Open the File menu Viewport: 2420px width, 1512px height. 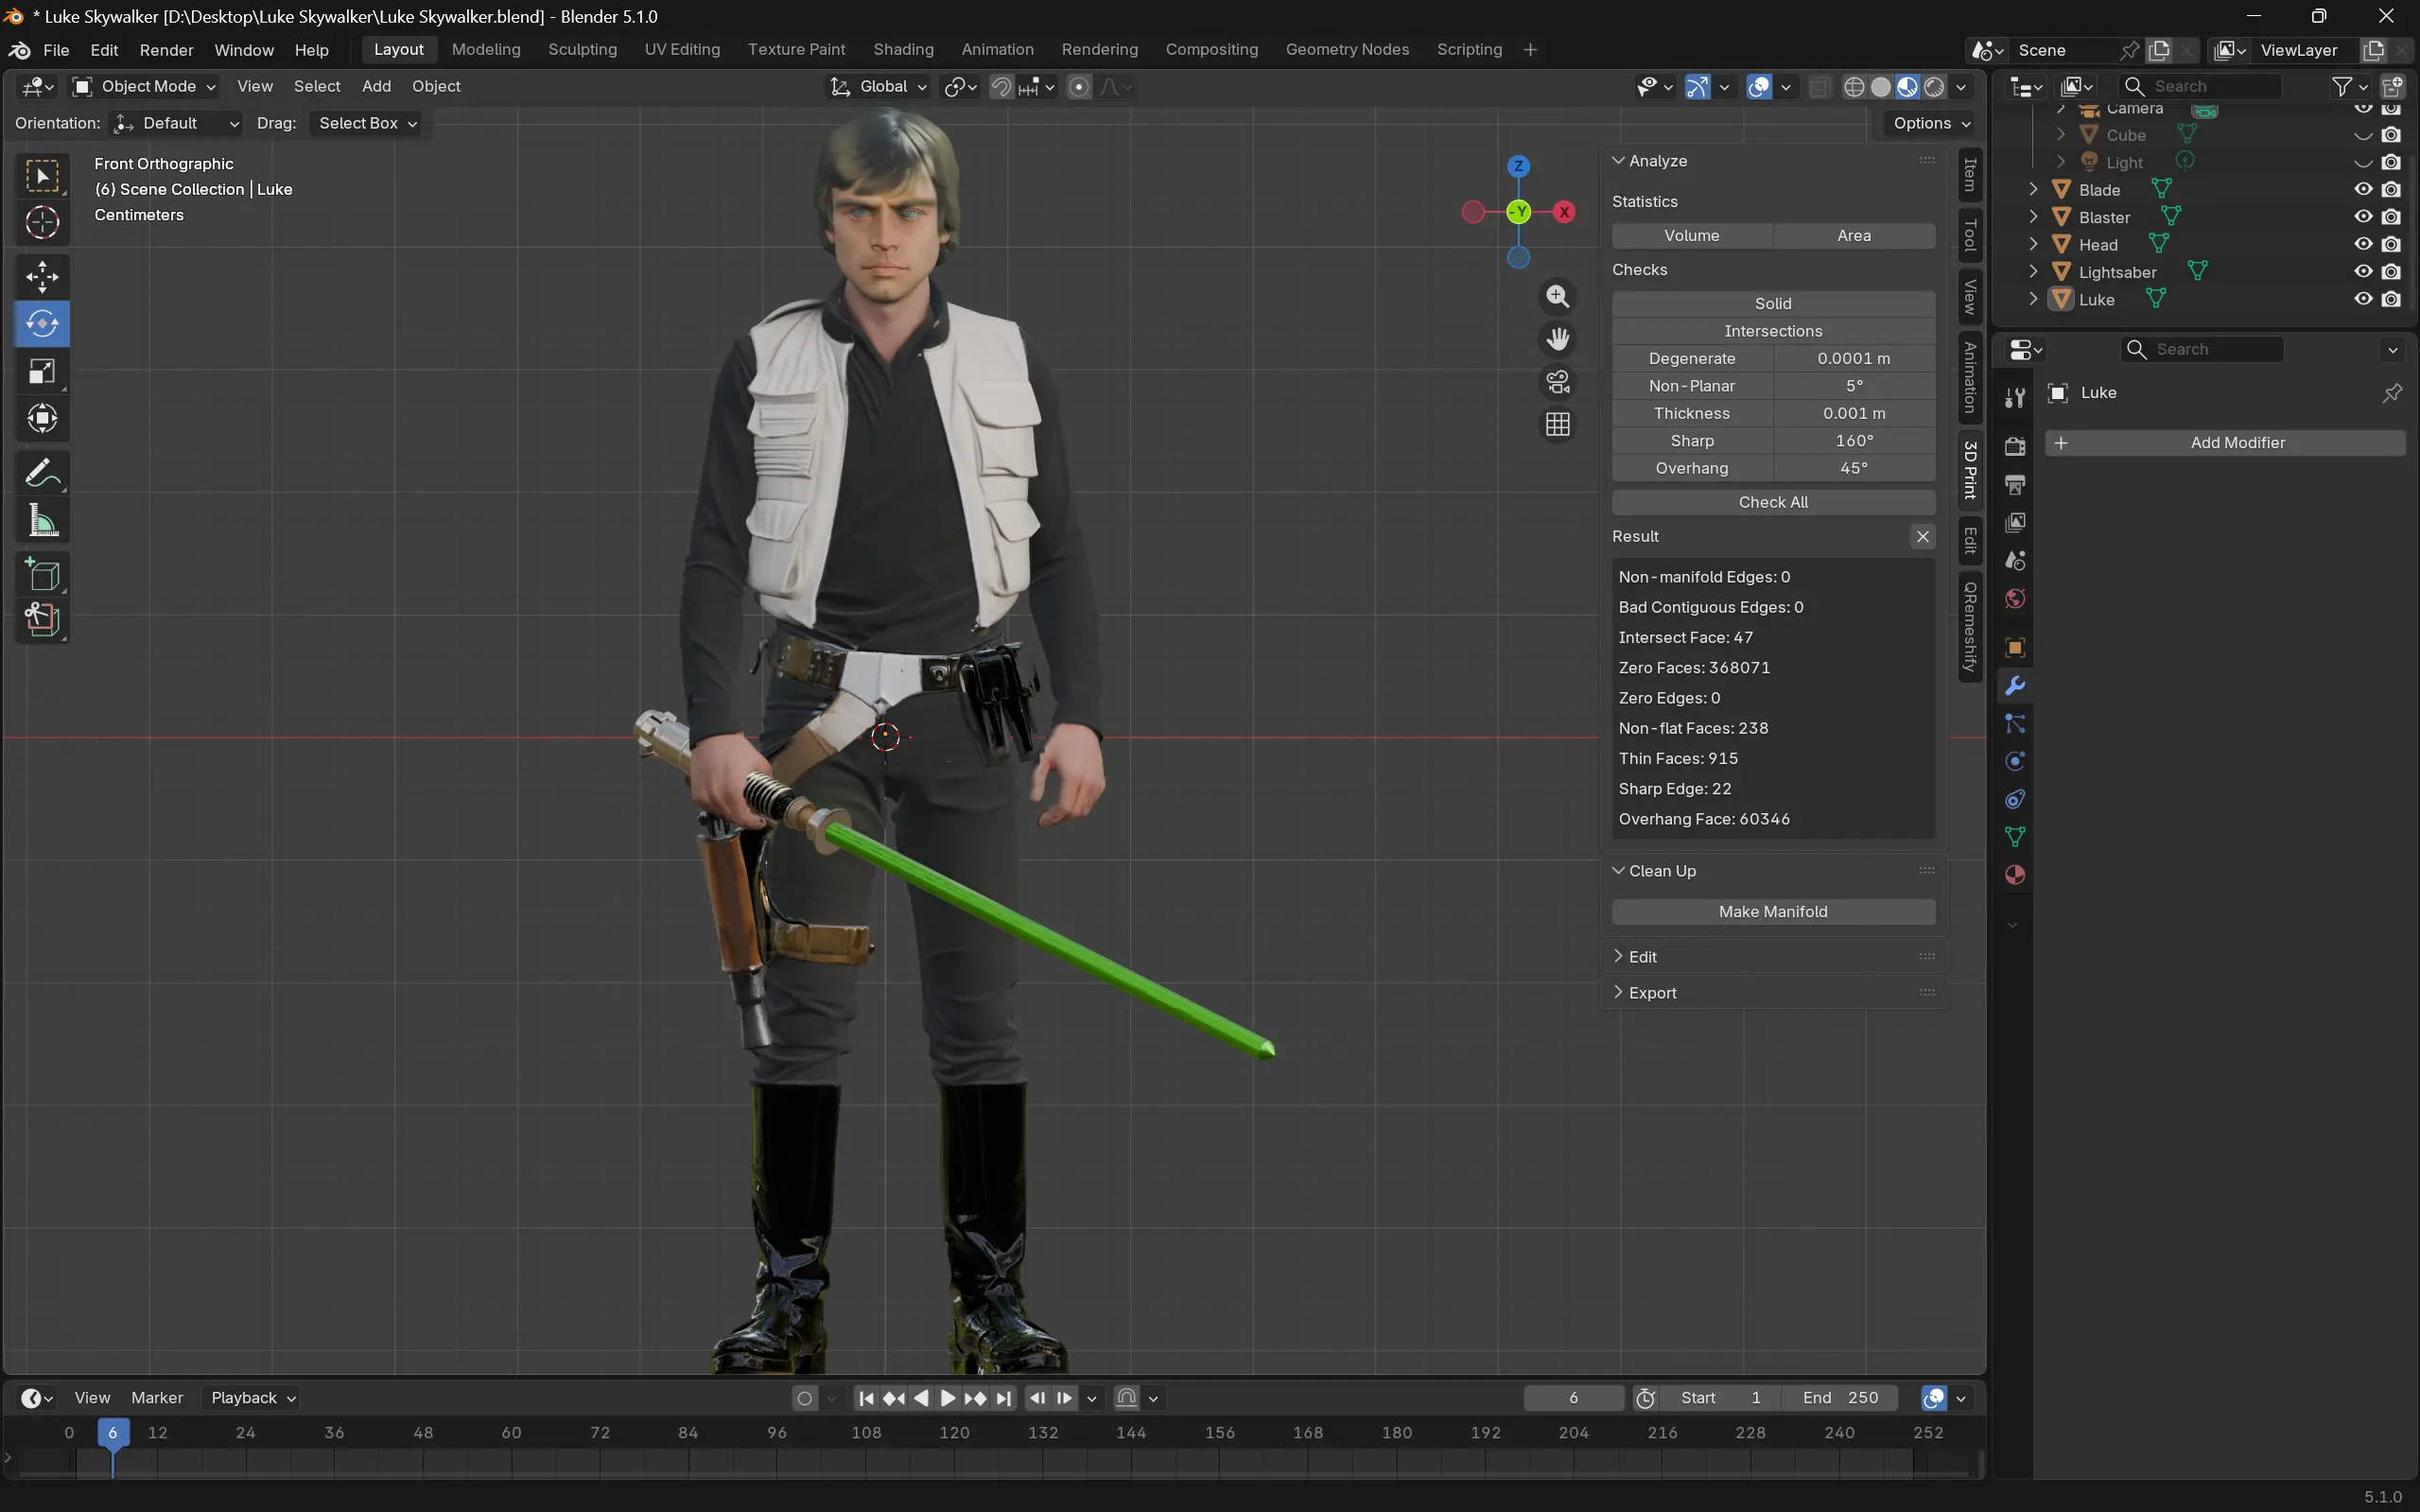pos(56,50)
